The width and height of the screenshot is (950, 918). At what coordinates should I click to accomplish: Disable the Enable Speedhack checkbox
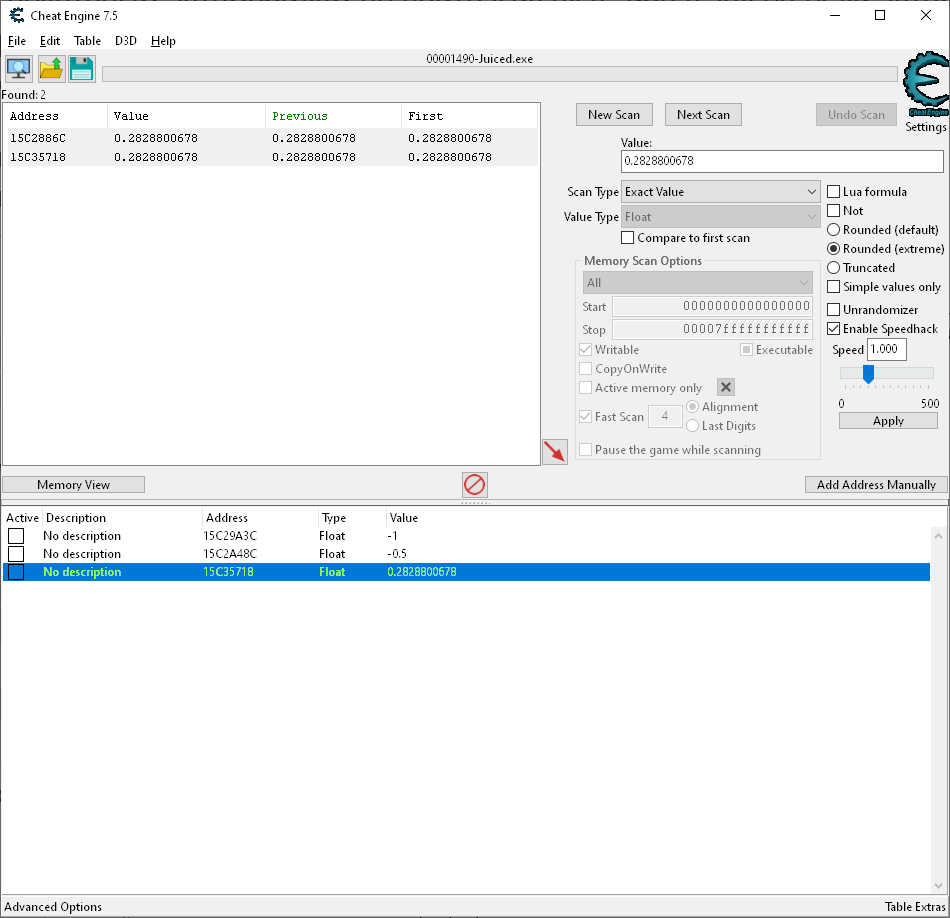click(834, 329)
